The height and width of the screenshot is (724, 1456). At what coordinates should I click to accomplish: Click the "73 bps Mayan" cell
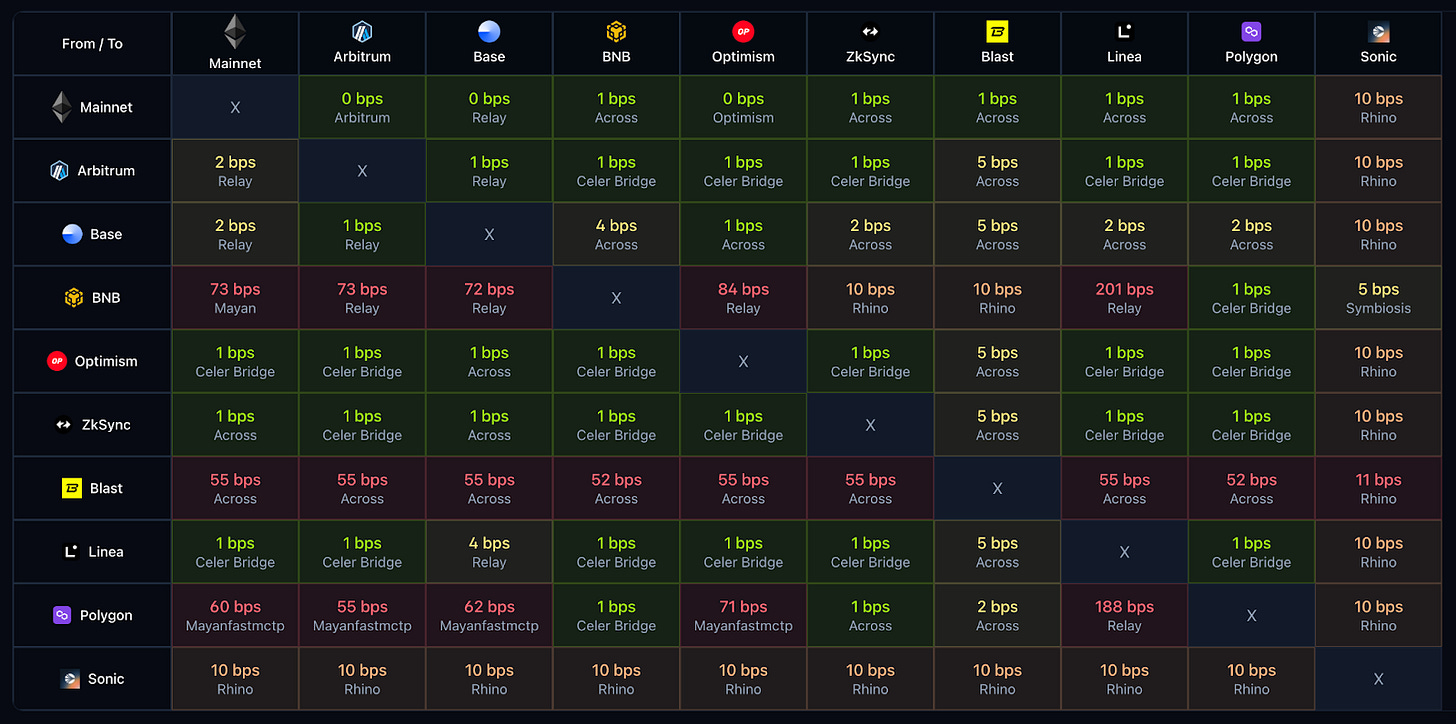[x=235, y=298]
